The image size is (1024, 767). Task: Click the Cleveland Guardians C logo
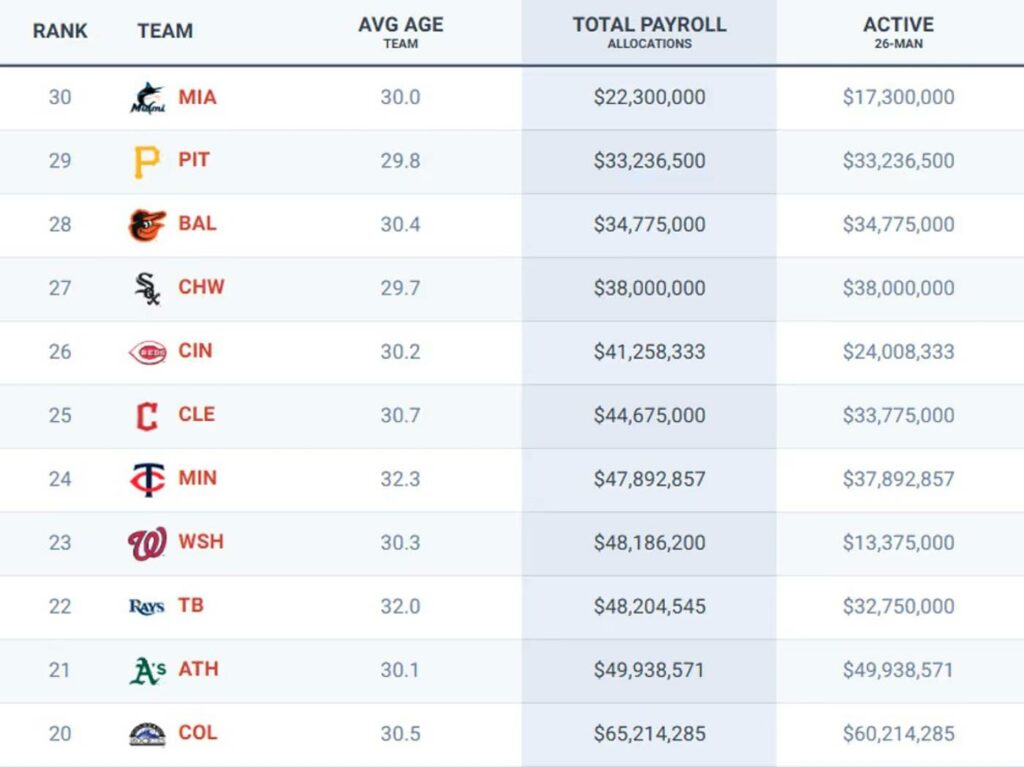click(147, 415)
